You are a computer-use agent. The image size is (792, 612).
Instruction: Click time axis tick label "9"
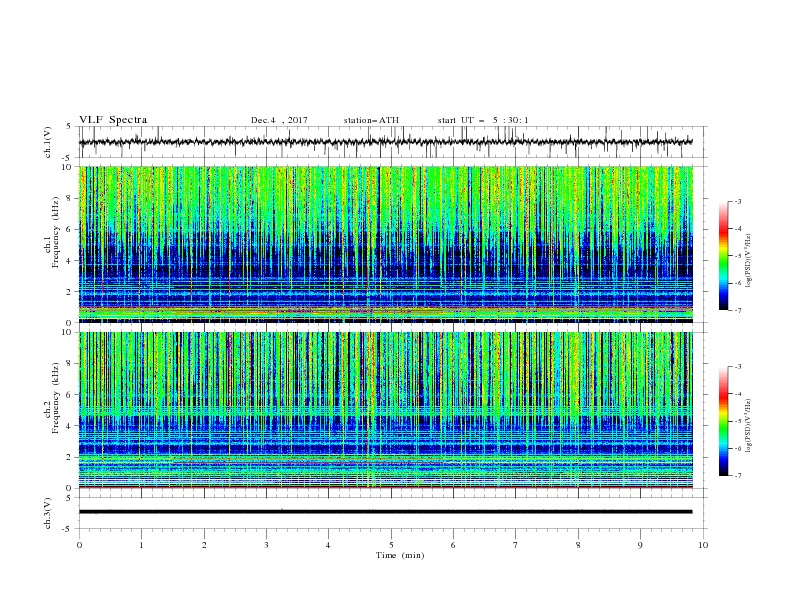640,545
